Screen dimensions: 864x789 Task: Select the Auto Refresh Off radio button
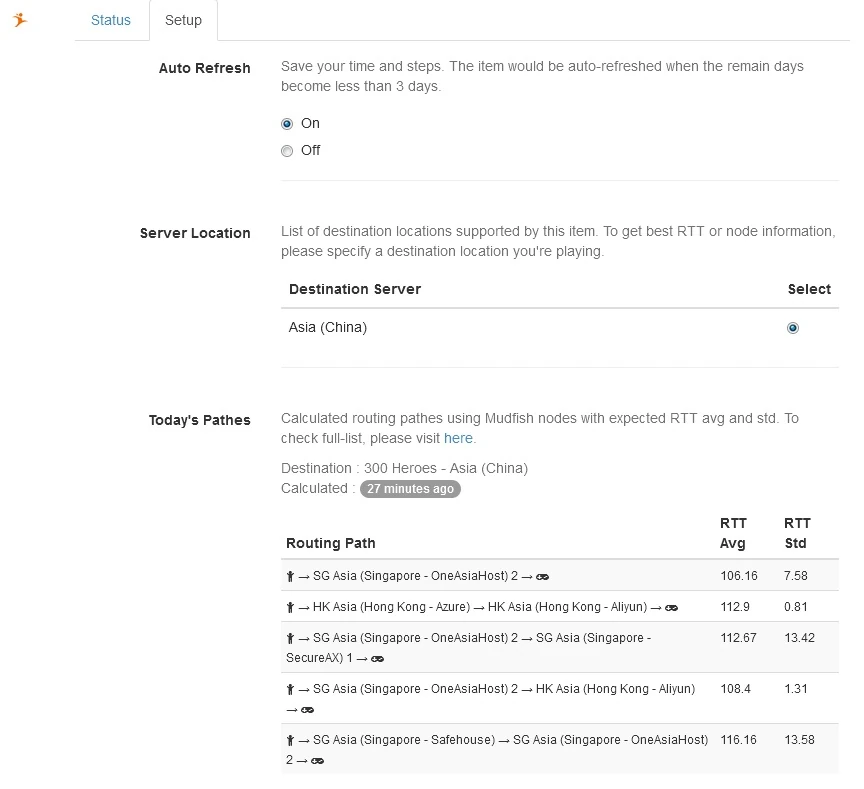pyautogui.click(x=287, y=151)
